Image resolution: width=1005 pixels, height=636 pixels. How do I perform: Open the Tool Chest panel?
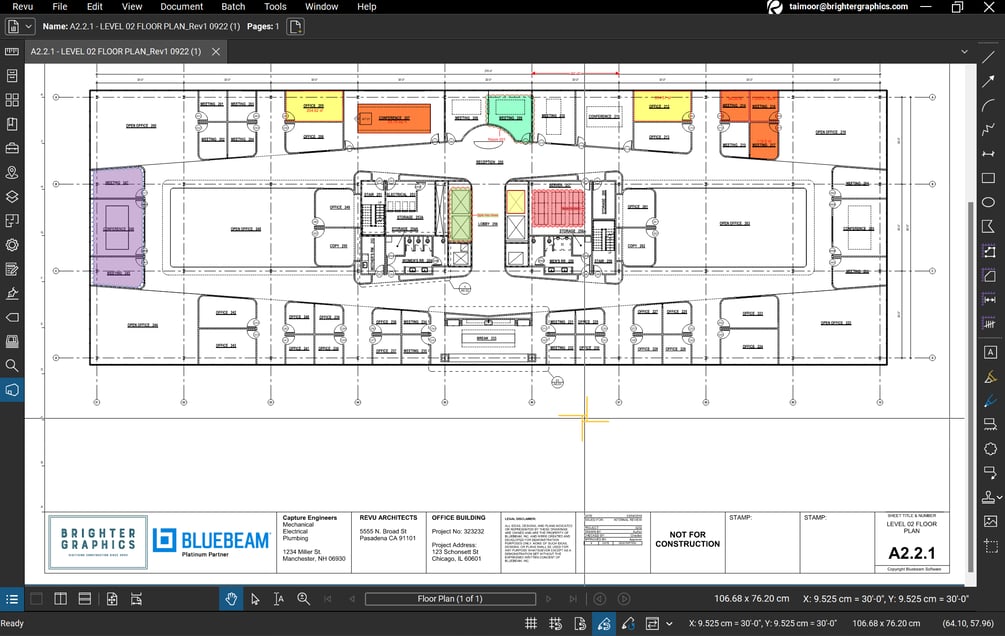[12, 149]
